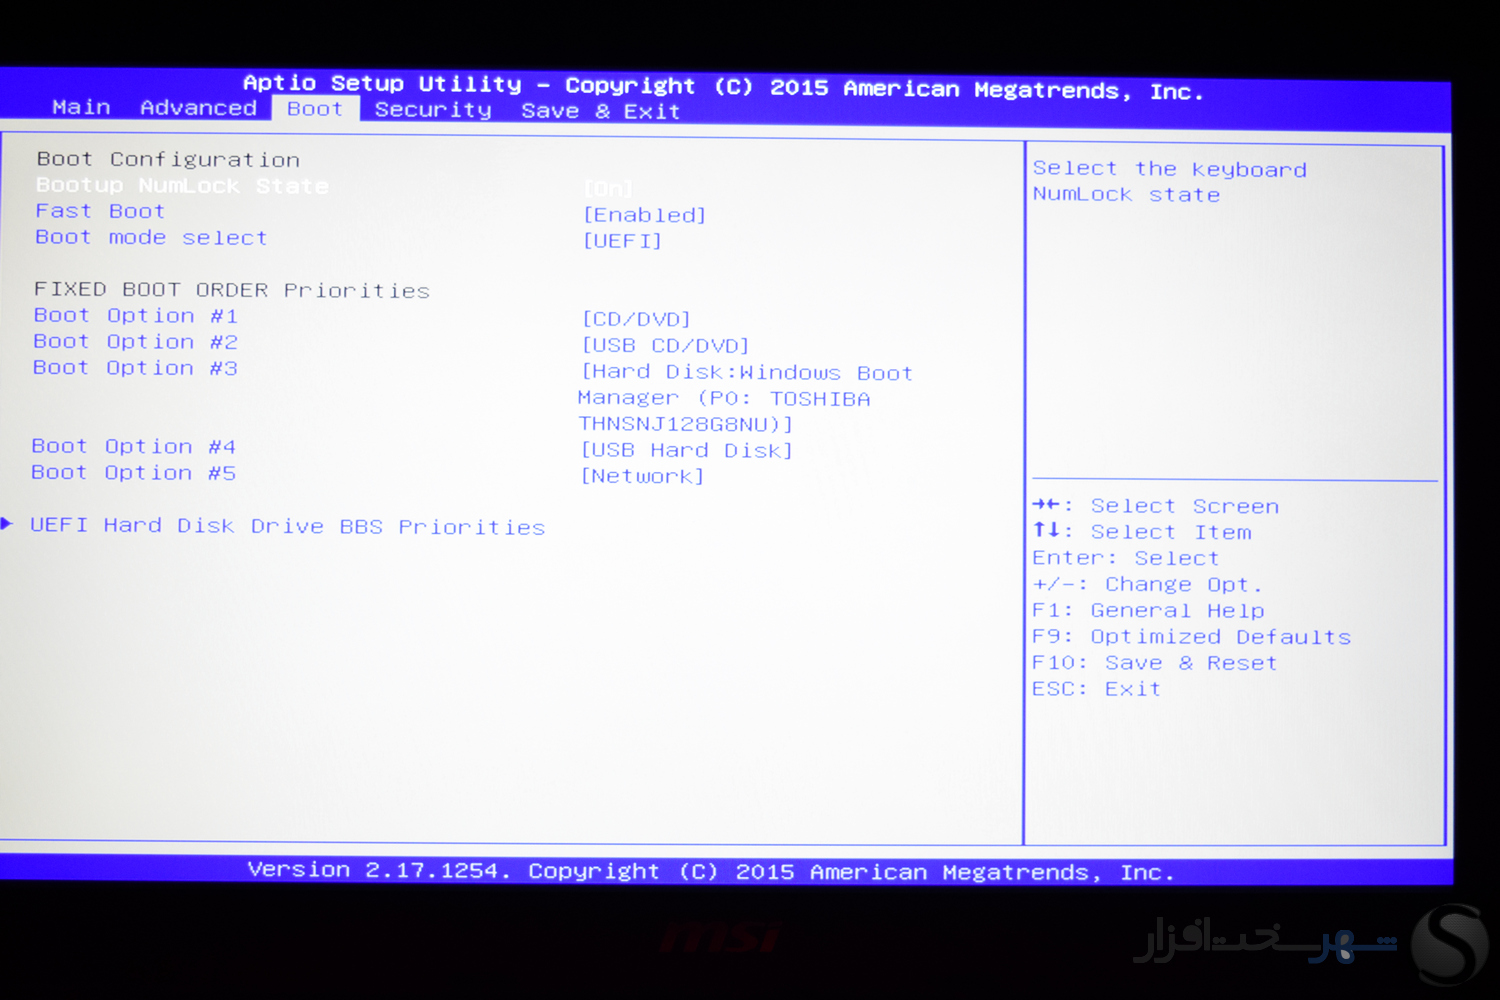The width and height of the screenshot is (1500, 1000).
Task: Click F9: Optimized Defaults hint
Action: 1191,637
